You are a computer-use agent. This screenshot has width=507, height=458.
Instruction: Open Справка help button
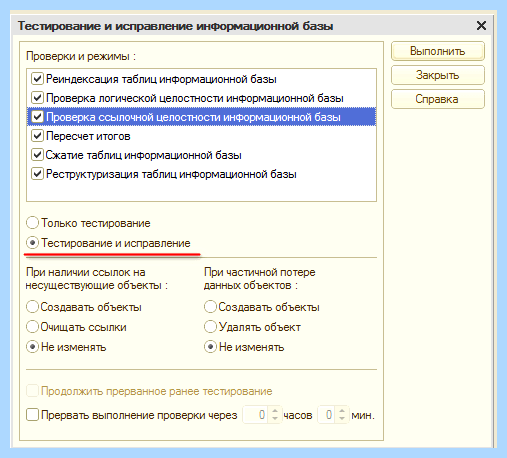[x=438, y=99]
